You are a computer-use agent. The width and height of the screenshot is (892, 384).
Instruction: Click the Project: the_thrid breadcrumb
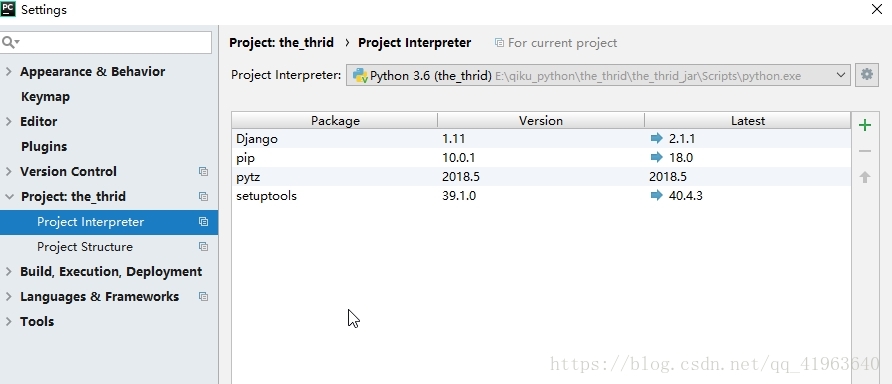pos(282,43)
